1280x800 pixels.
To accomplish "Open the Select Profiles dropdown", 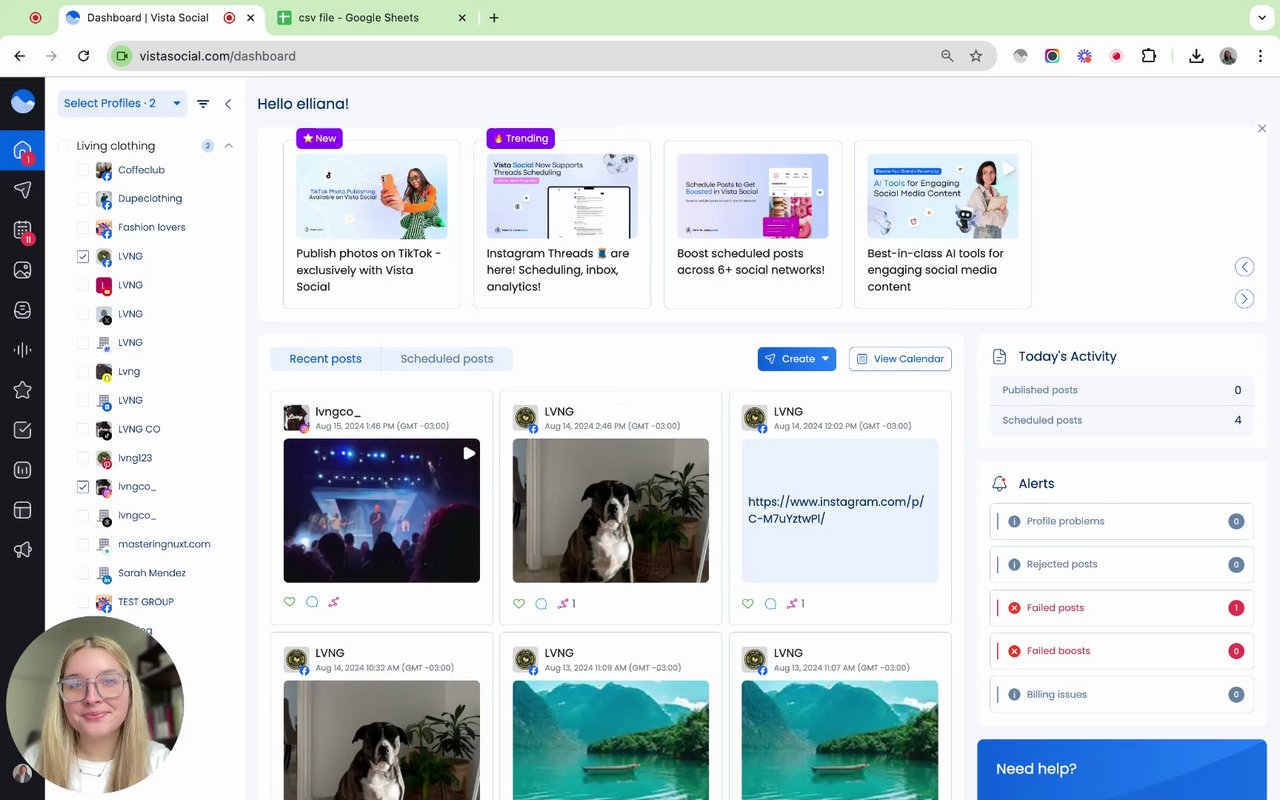I will [x=122, y=103].
